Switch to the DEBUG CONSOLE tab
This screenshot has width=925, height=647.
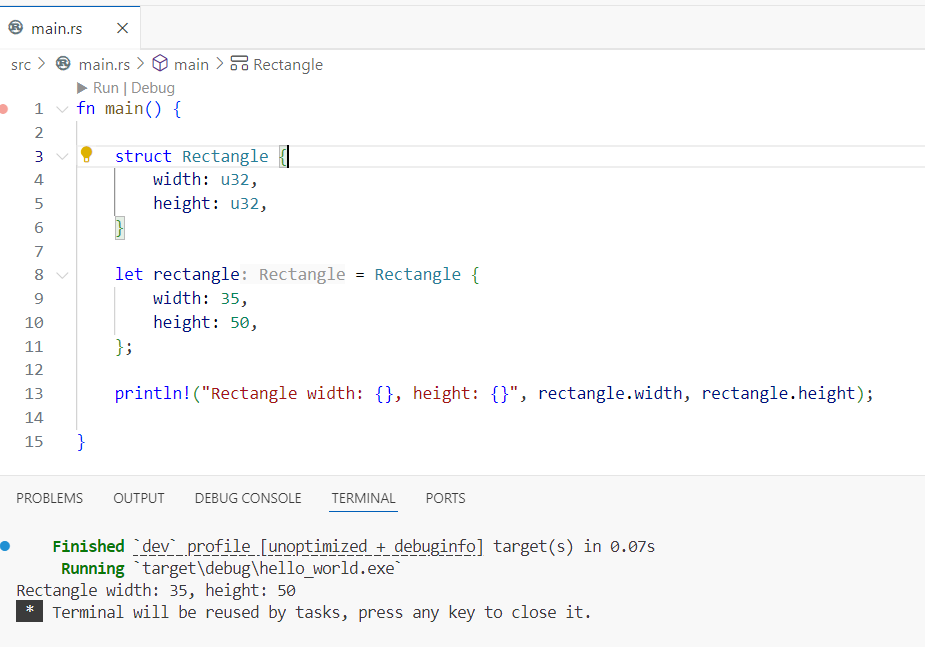[248, 498]
